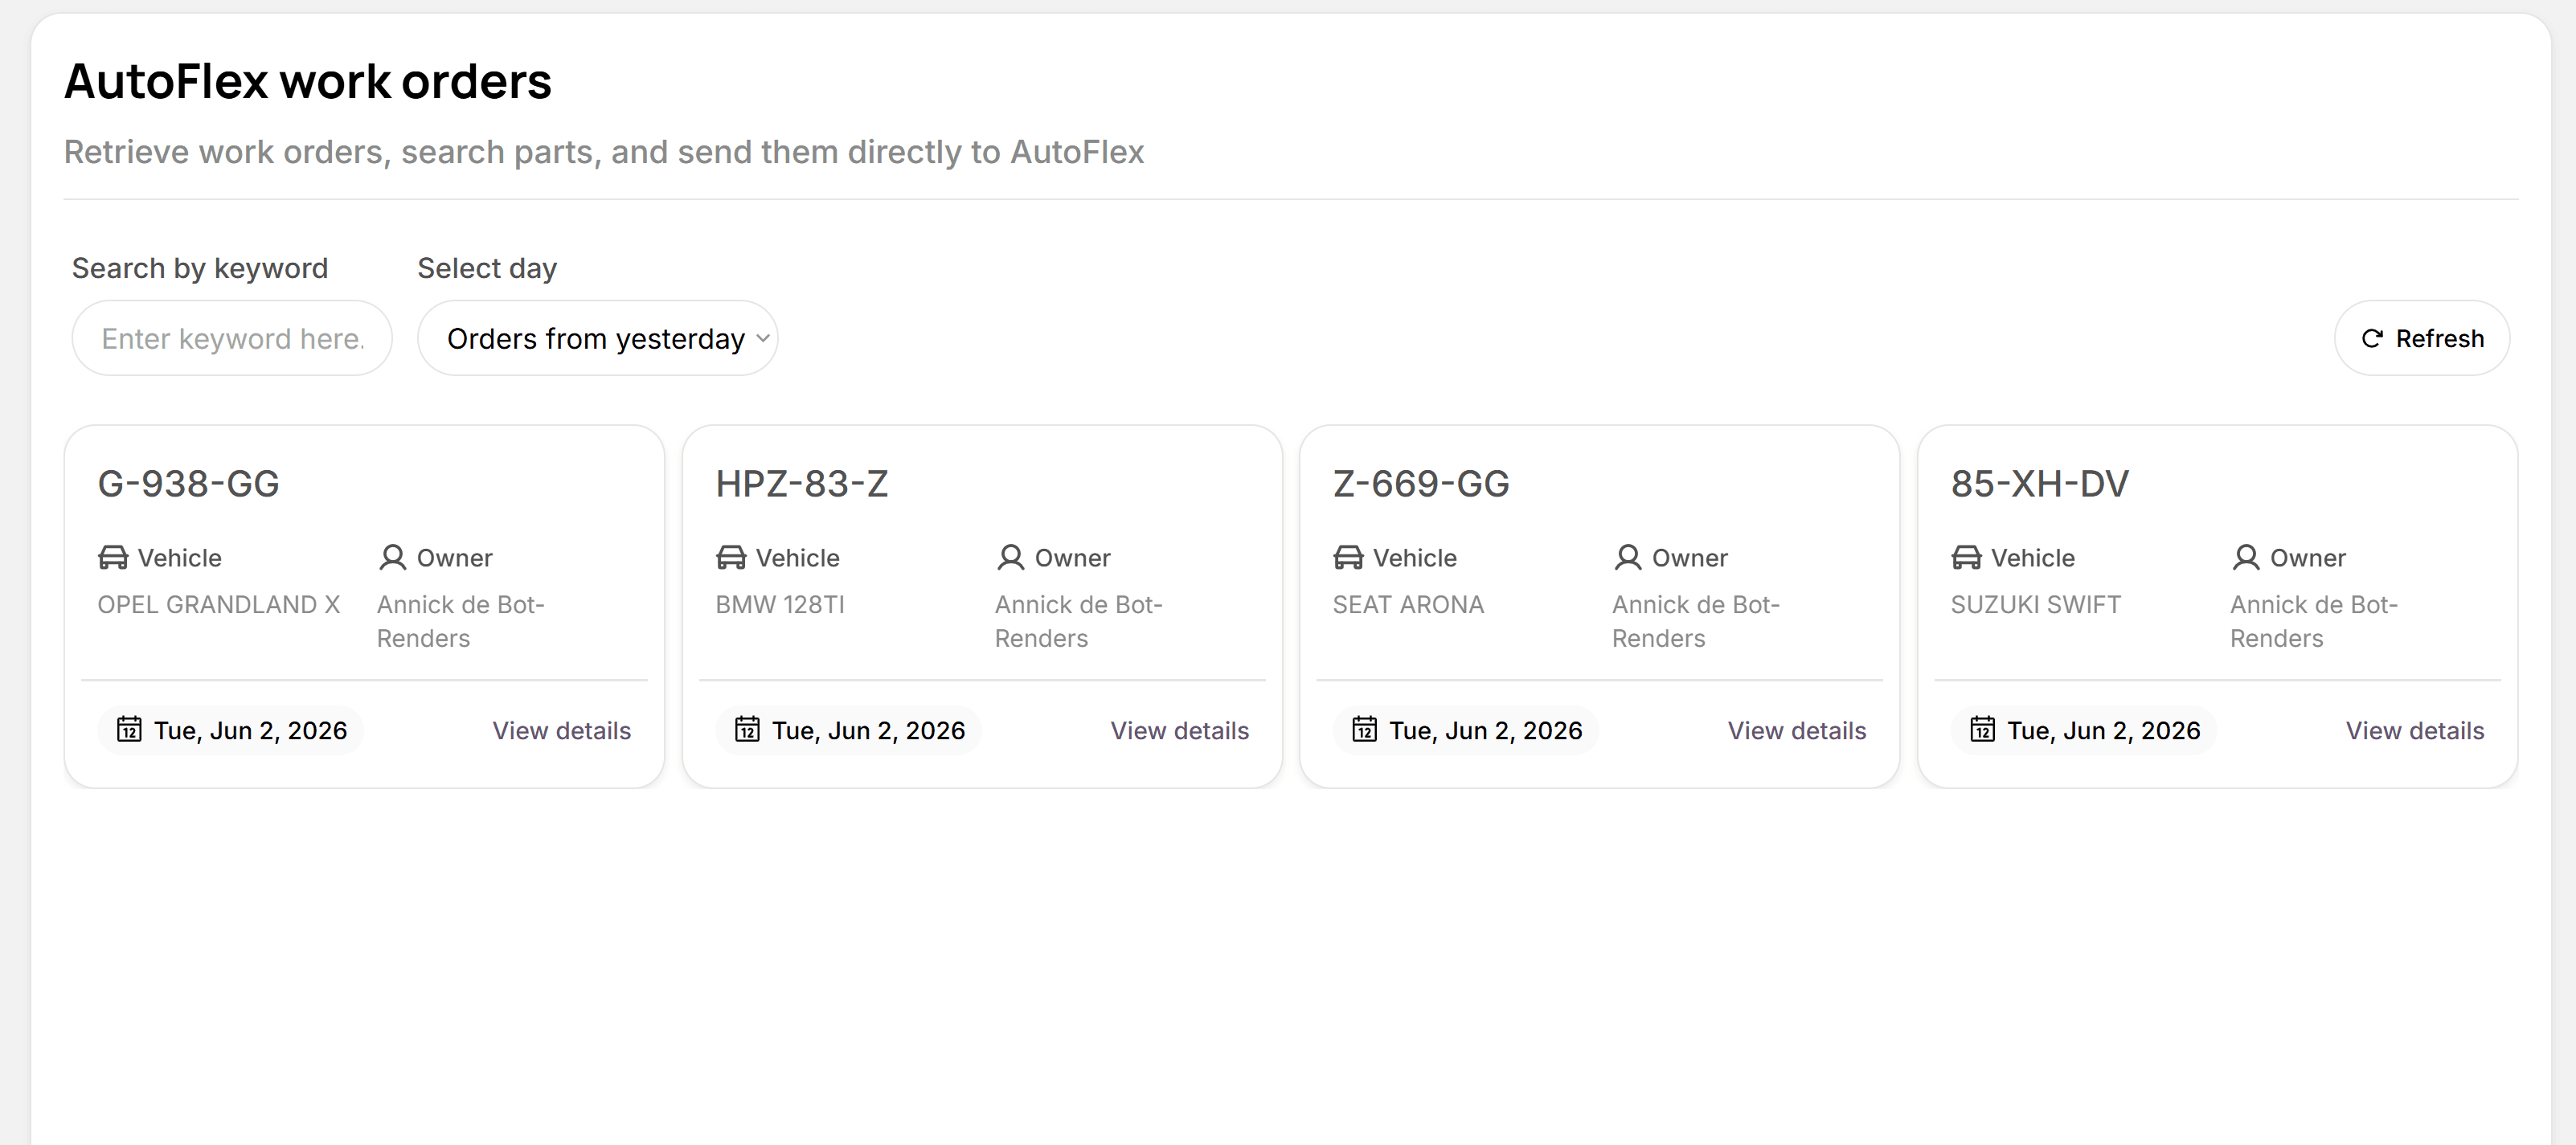Viewport: 2576px width, 1145px height.
Task: Click the date badge on the Z-669-GG card
Action: pos(1465,730)
